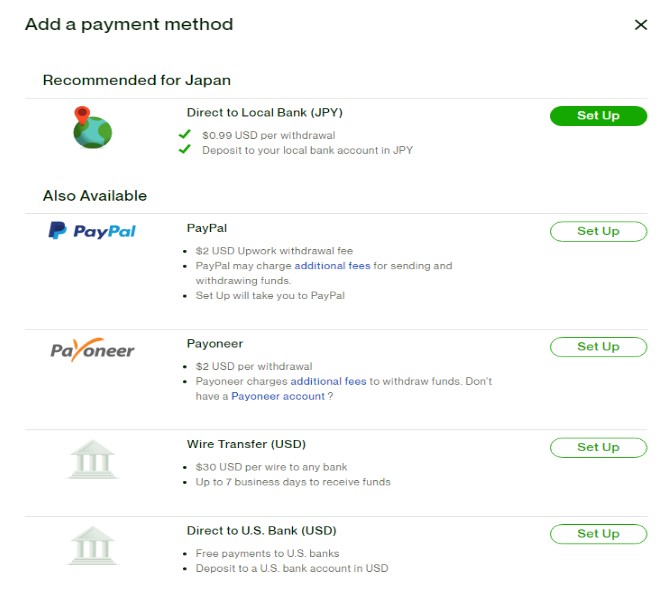Close the Add a payment method dialog

tap(640, 25)
